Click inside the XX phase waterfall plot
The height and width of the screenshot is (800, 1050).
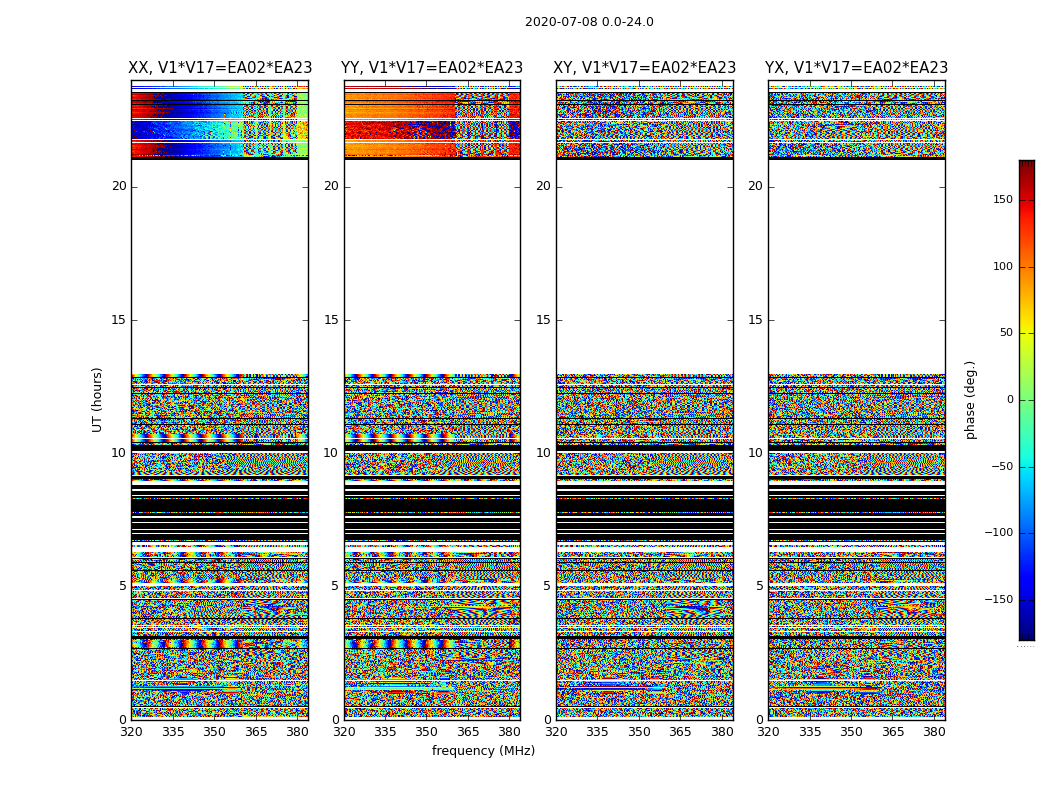click(220, 400)
